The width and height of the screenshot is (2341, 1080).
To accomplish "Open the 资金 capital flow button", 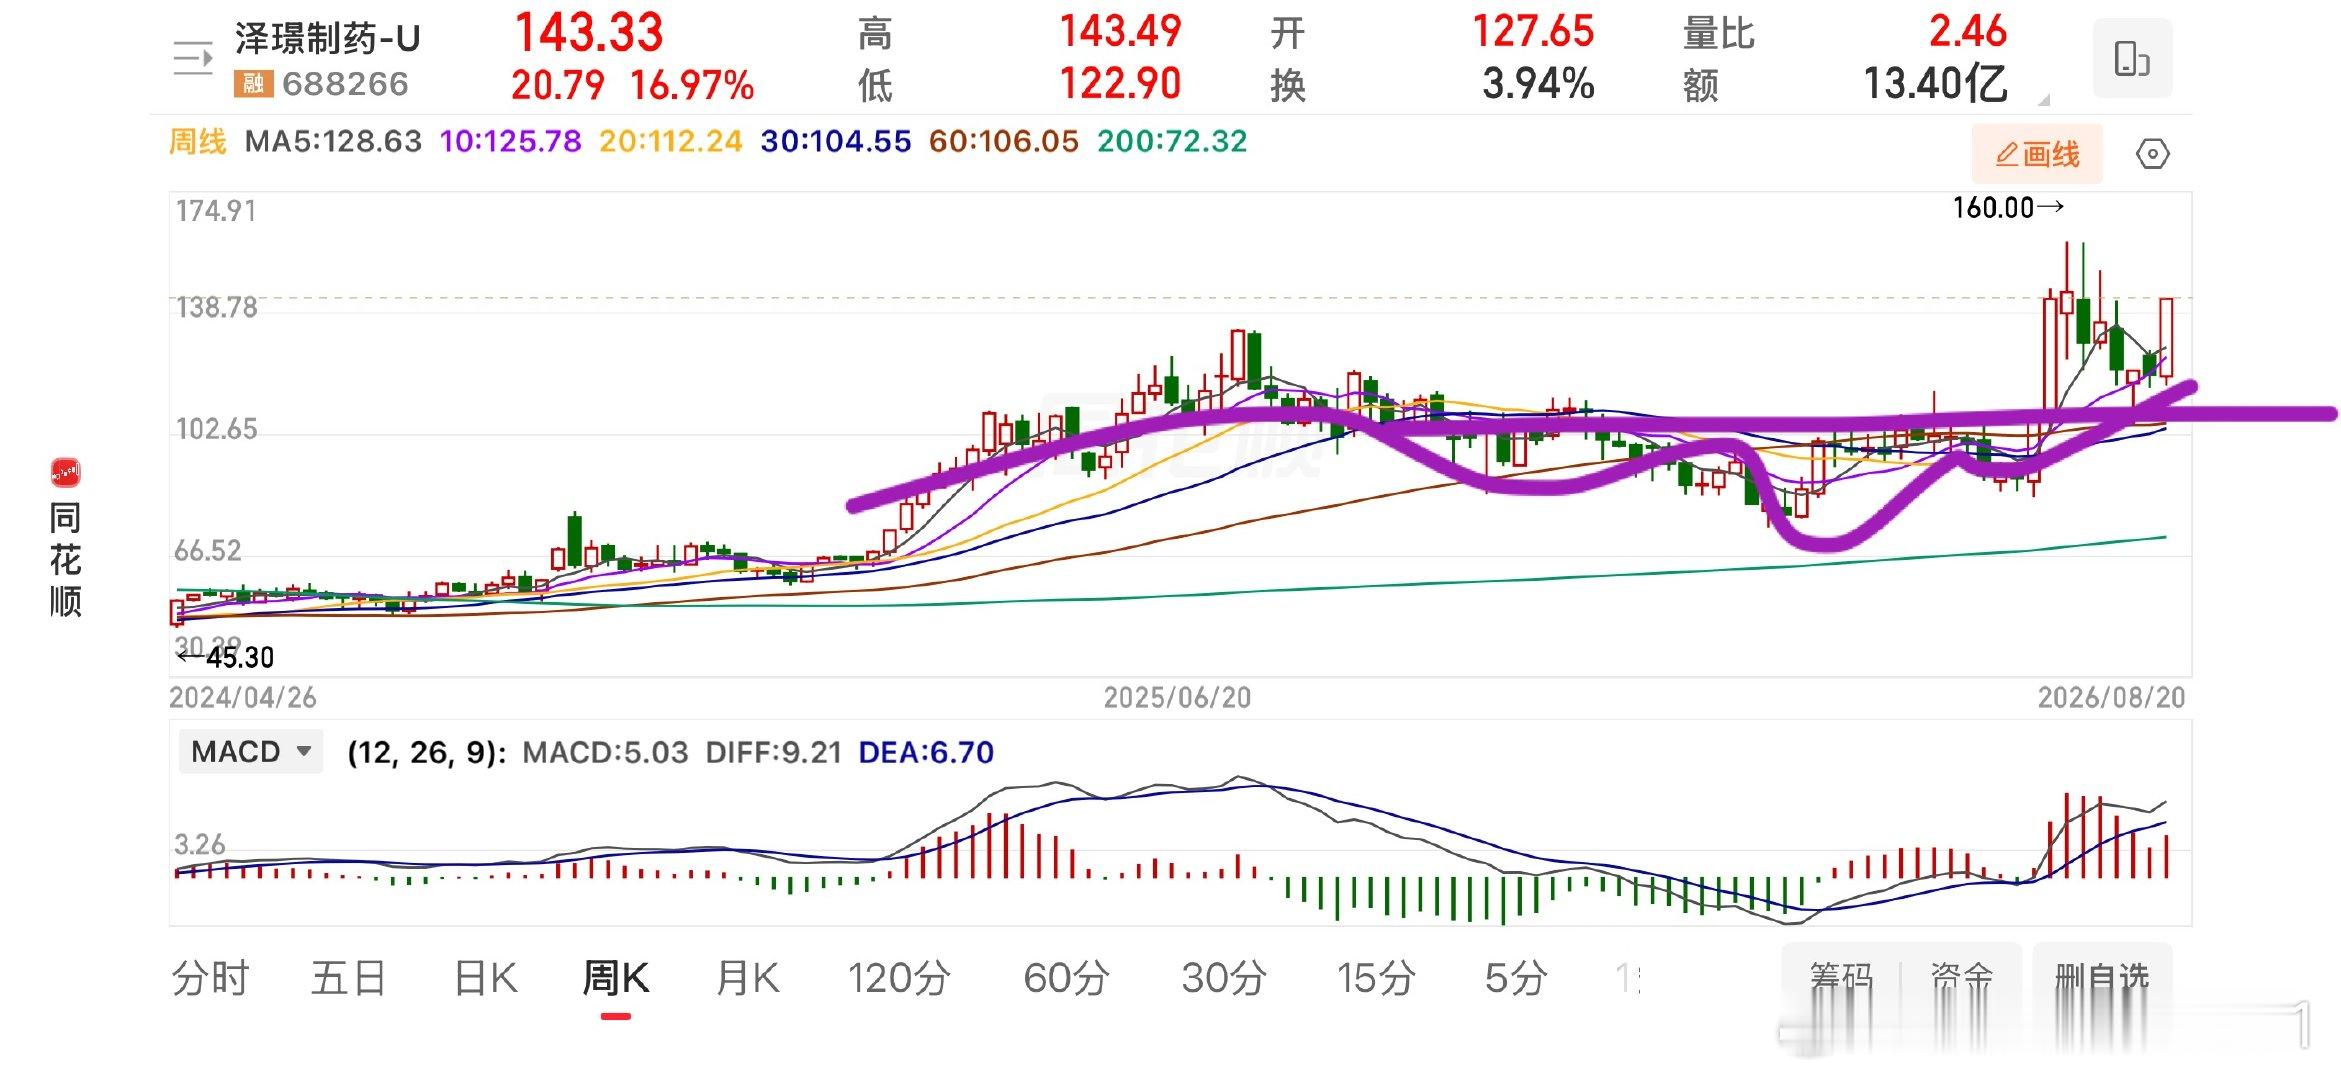I will coord(1962,976).
